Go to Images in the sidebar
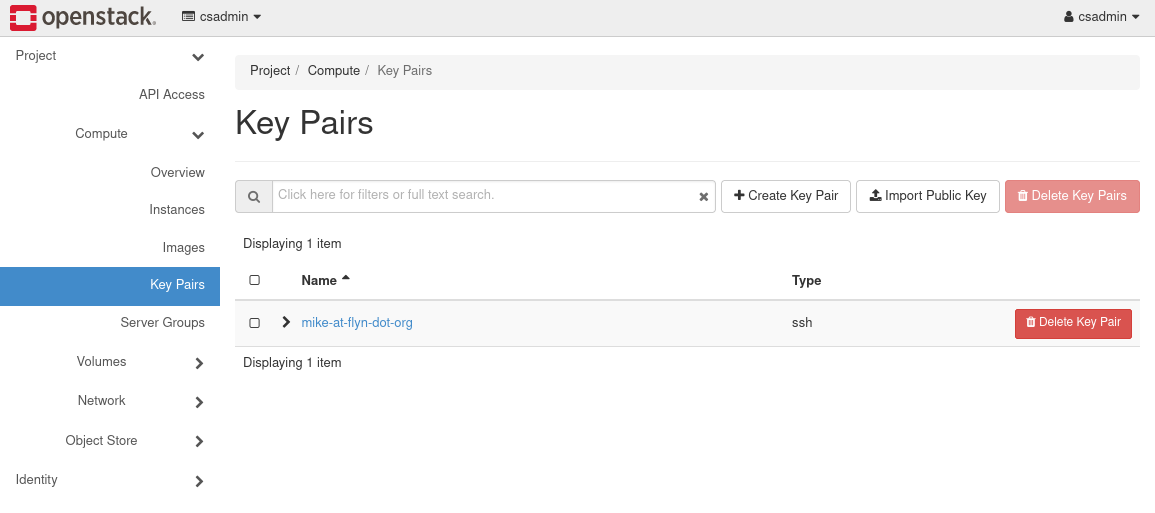The width and height of the screenshot is (1155, 513). [x=183, y=248]
